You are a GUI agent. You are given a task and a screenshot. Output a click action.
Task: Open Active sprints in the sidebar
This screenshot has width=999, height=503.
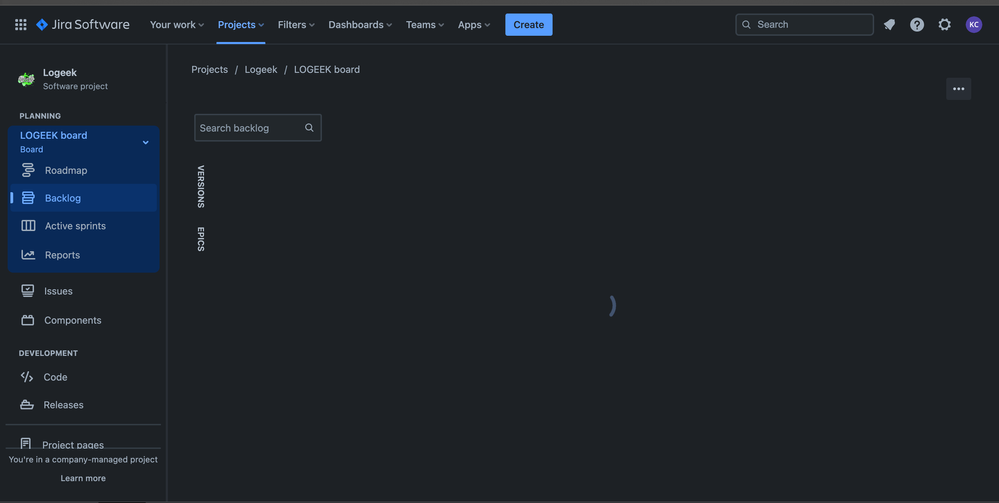click(x=75, y=226)
